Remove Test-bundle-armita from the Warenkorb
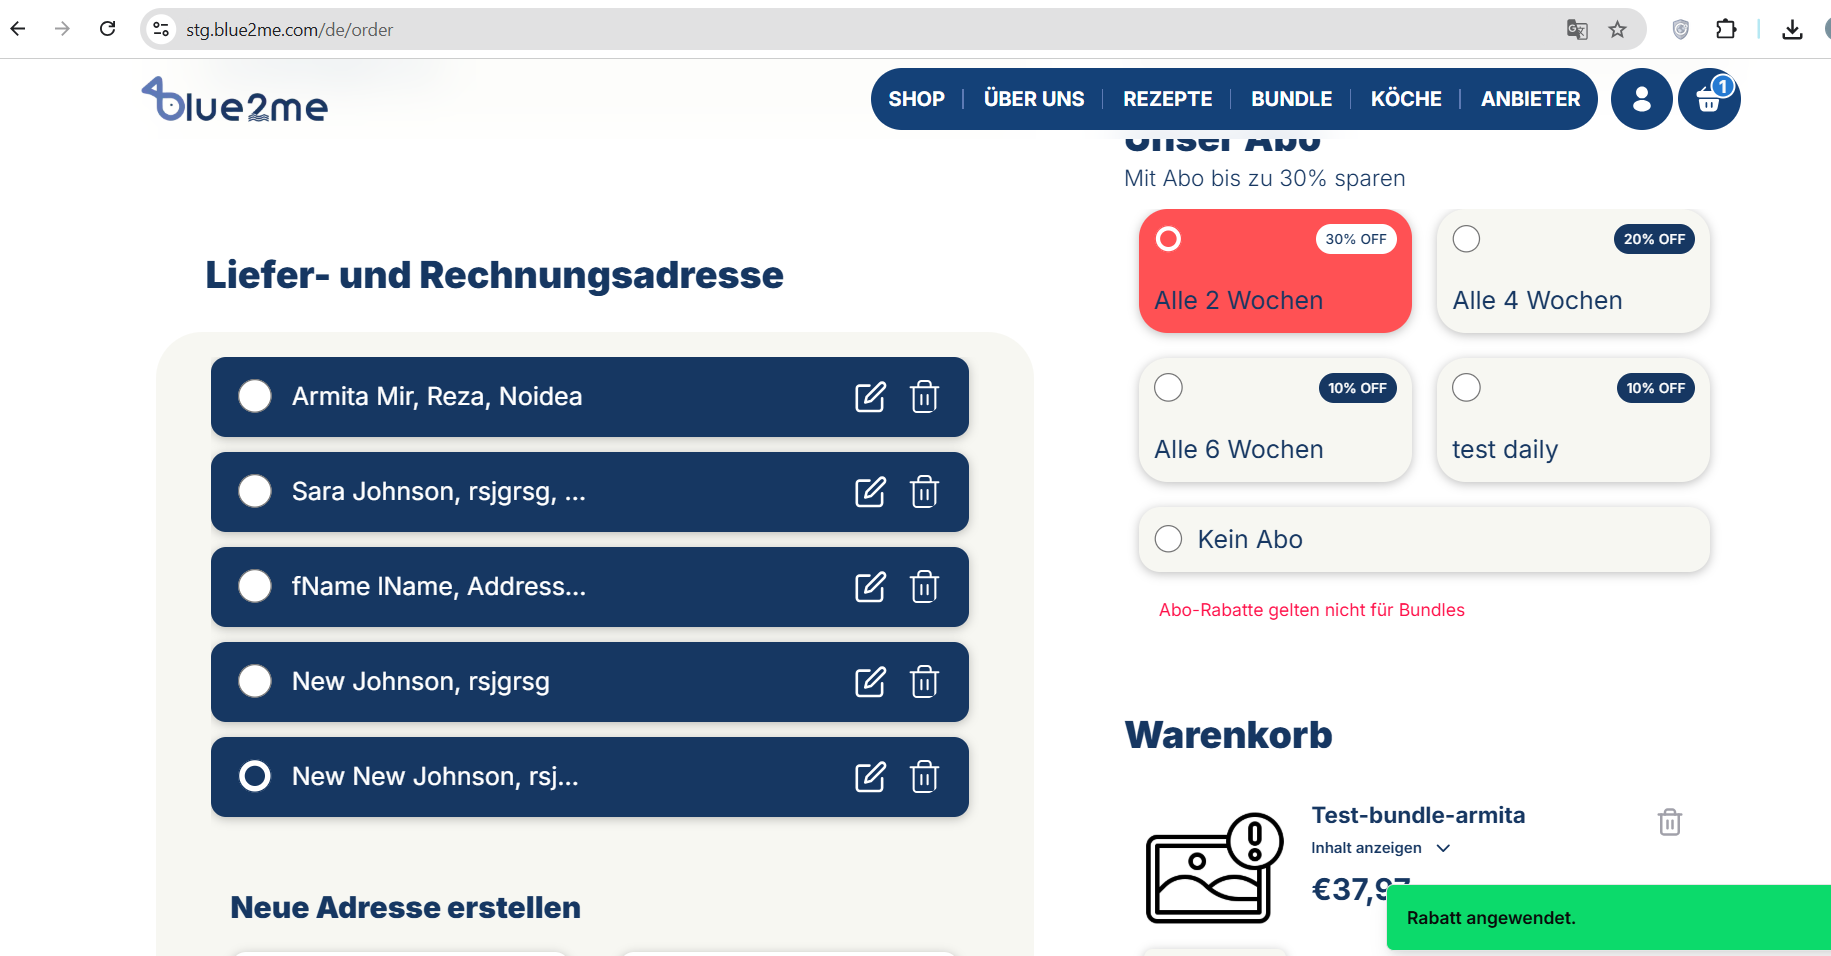 coord(1668,822)
